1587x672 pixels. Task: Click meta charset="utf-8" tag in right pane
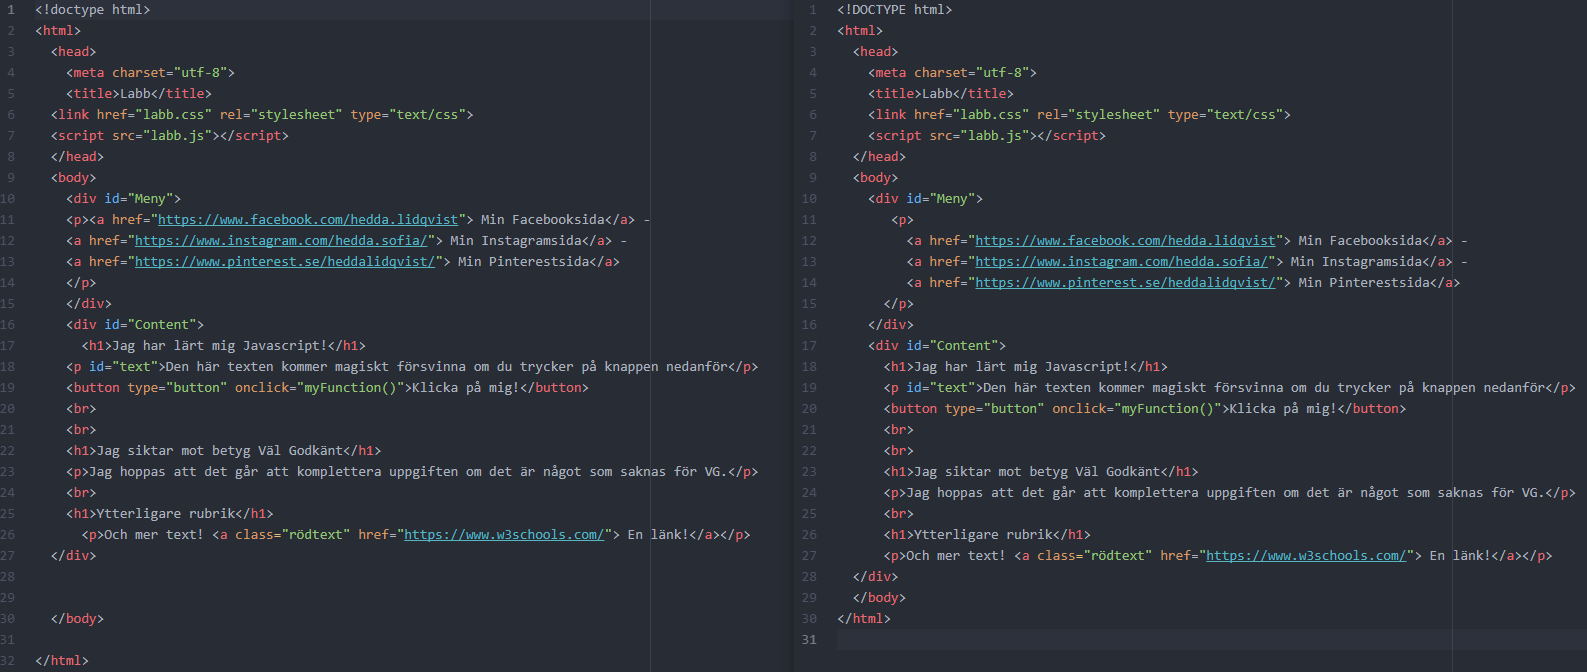click(x=953, y=73)
